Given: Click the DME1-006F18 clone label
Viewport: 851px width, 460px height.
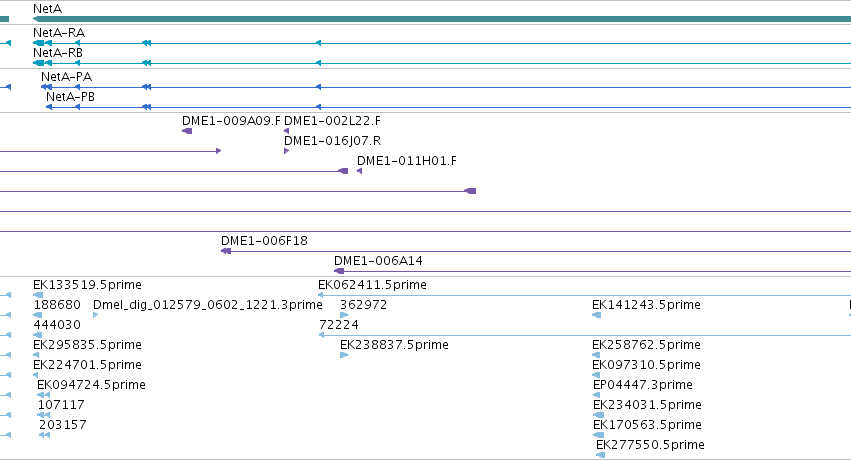Looking at the screenshot, I should click(264, 241).
